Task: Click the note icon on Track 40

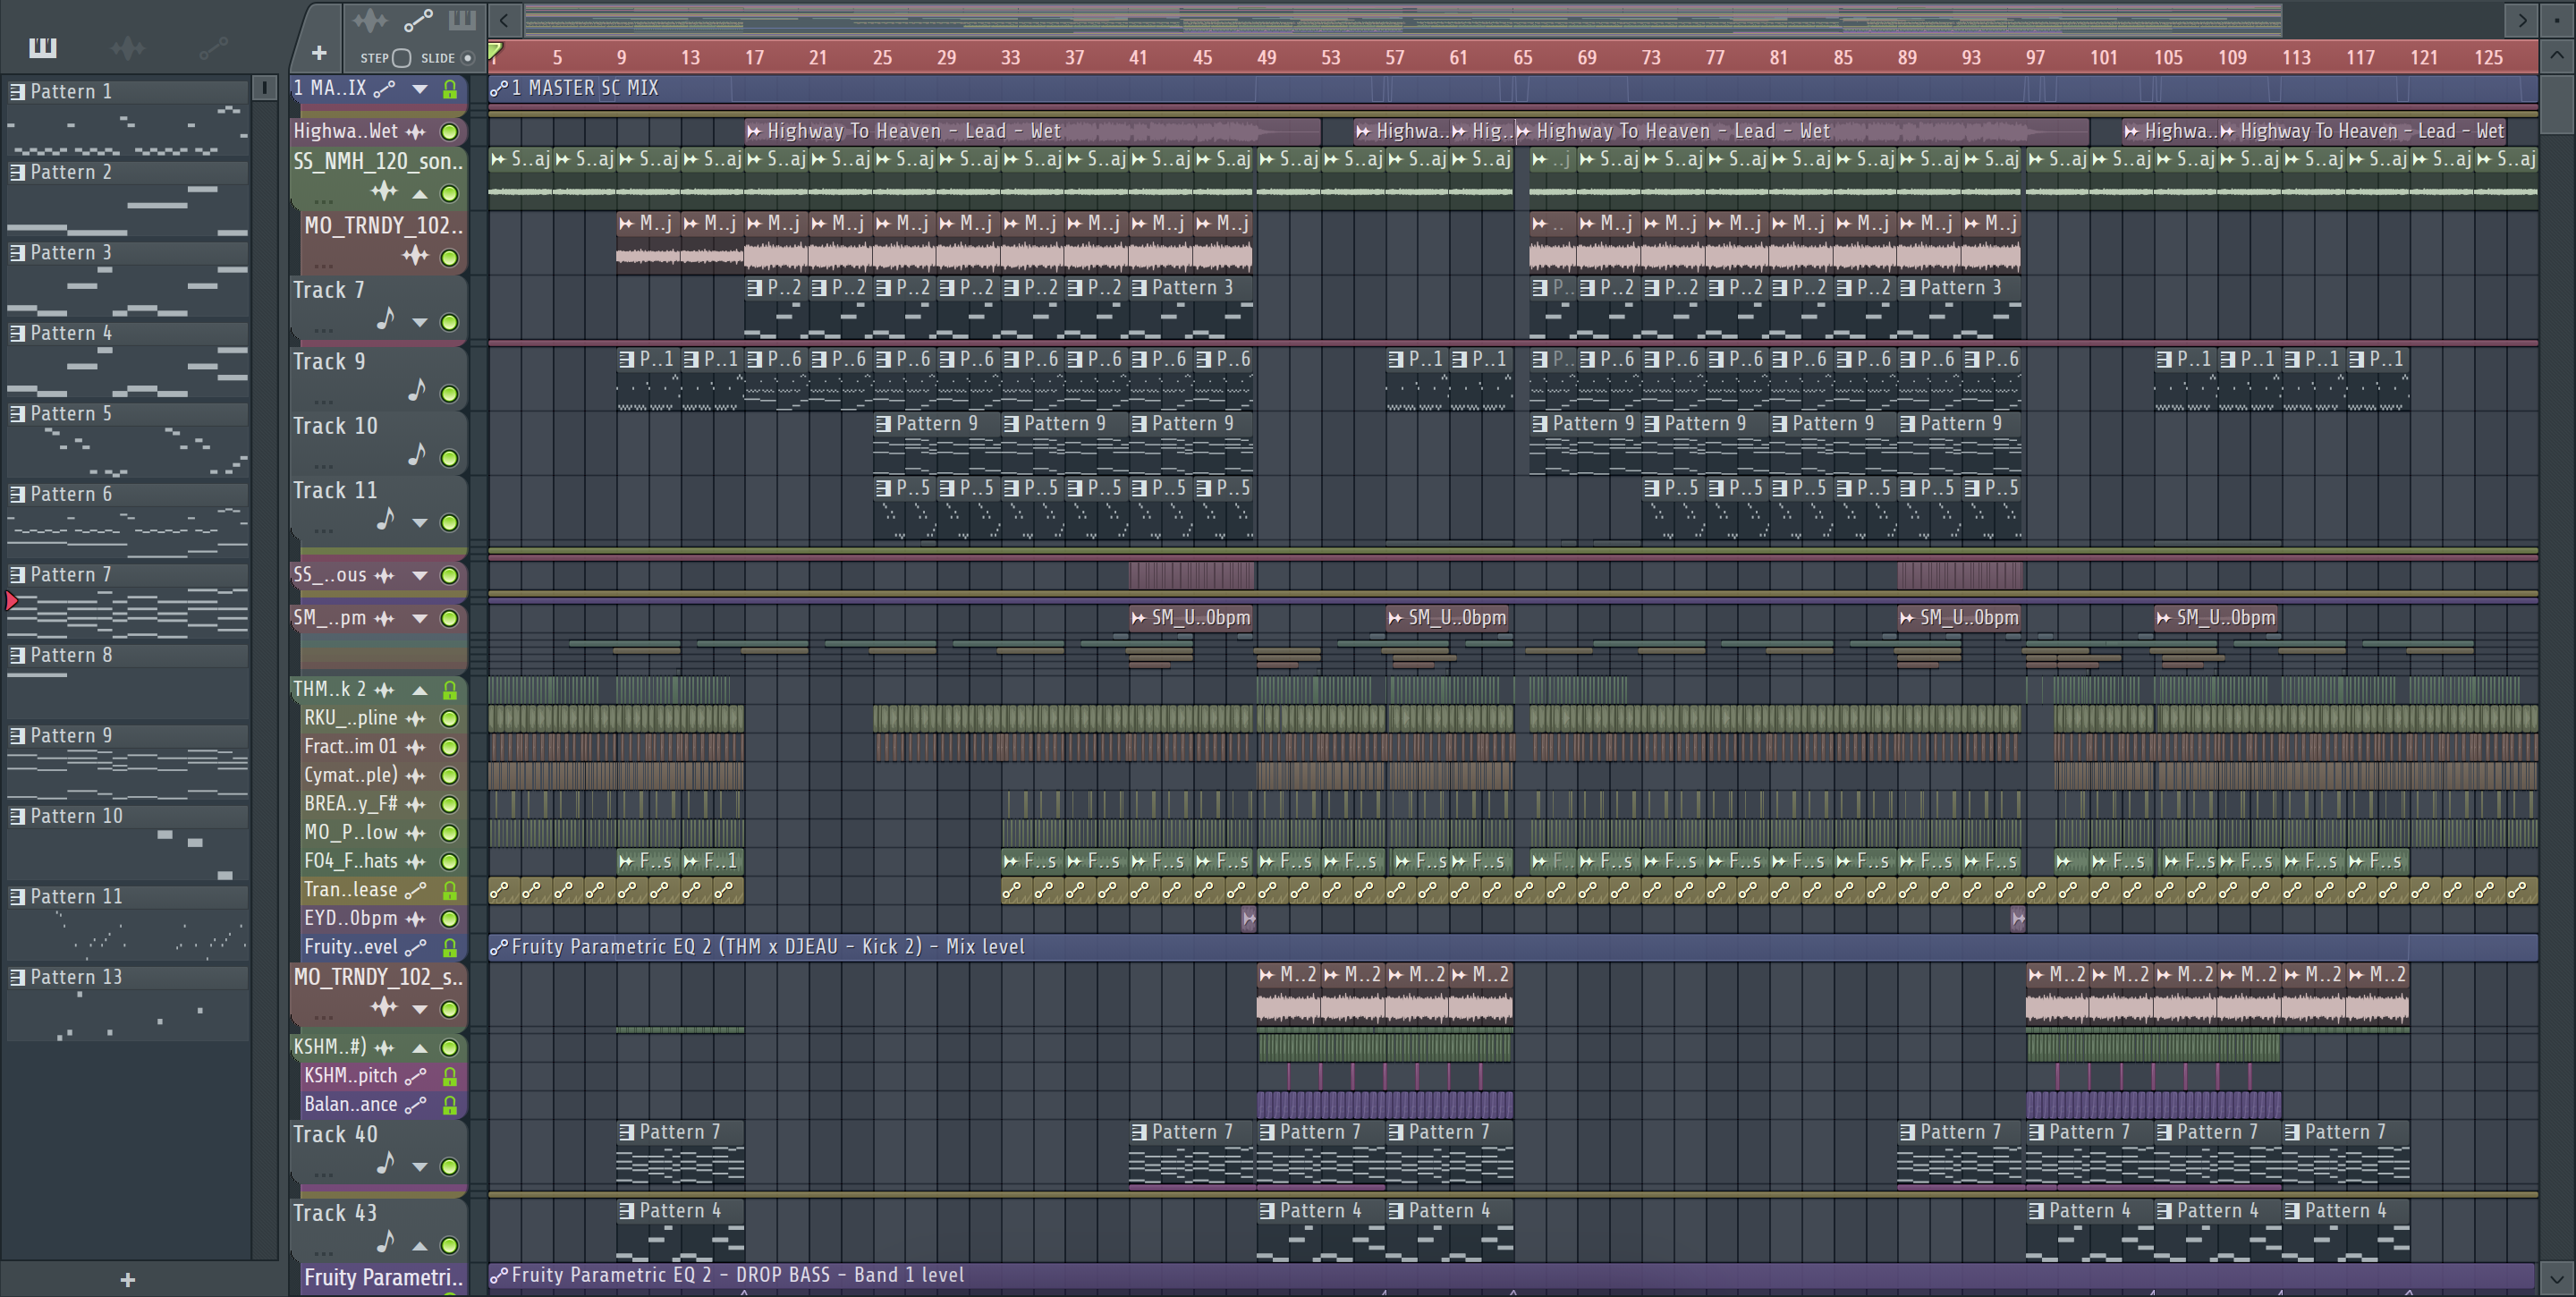Action: (385, 1163)
